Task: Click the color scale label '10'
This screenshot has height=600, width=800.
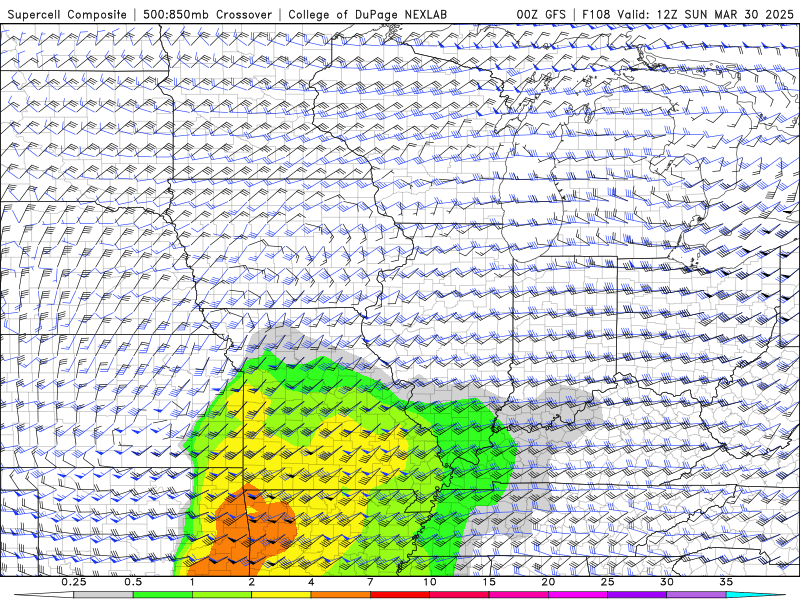Action: click(430, 582)
